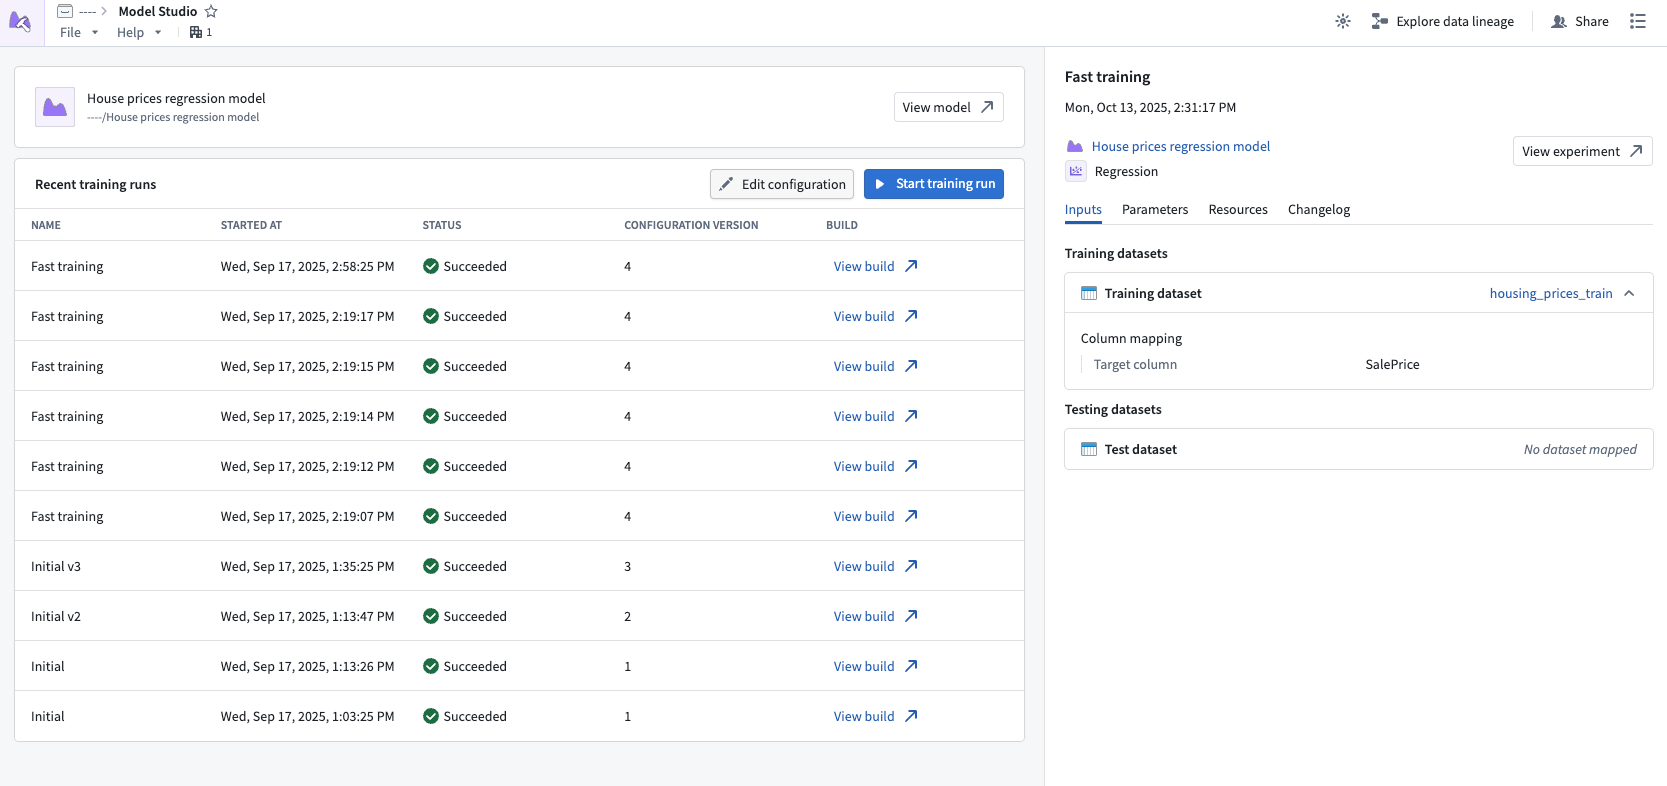
Task: Open external arrow for 2:58:25 PM build
Action: click(x=911, y=266)
